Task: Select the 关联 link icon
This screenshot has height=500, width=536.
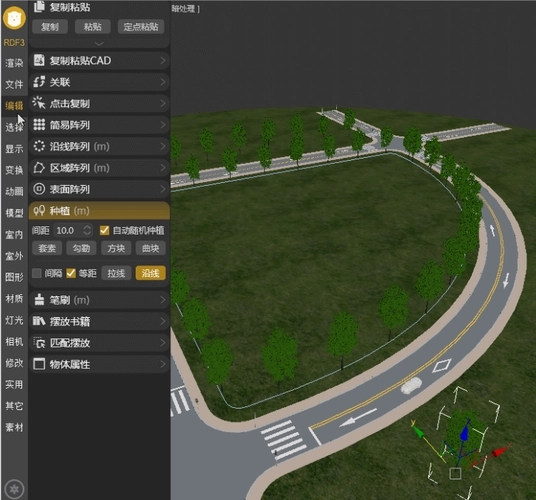Action: click(x=39, y=82)
